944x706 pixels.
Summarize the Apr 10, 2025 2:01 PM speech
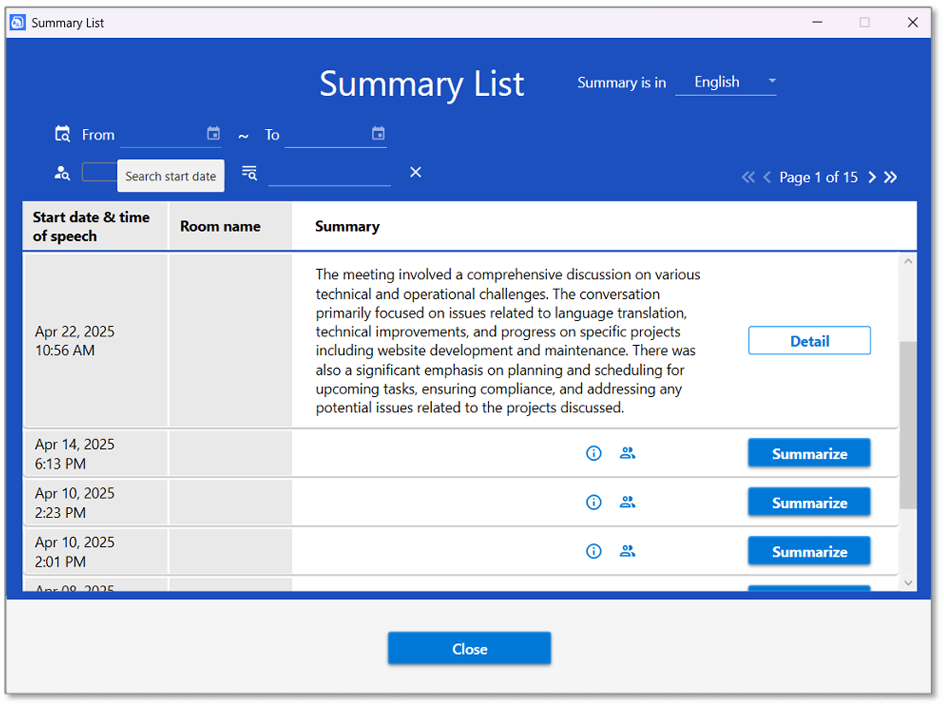coord(809,551)
